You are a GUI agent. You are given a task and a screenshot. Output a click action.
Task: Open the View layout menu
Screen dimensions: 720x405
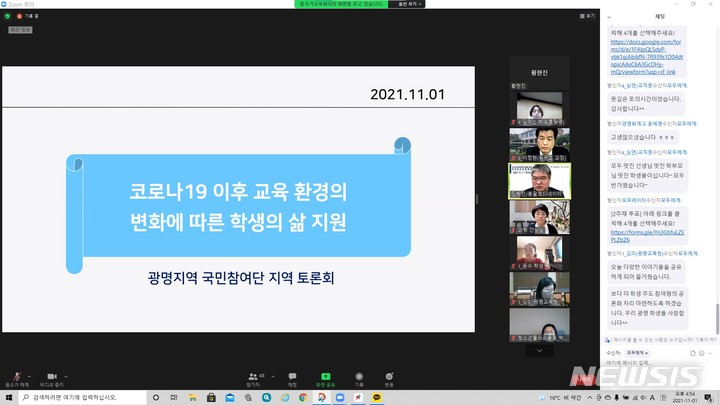tap(587, 16)
